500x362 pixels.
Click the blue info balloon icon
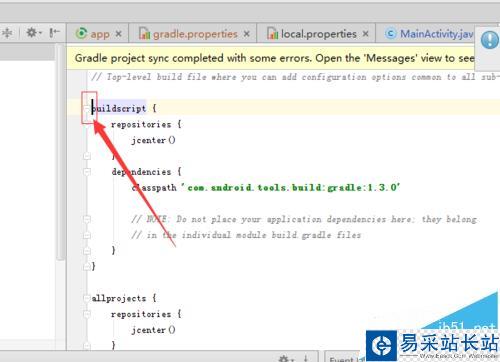490,40
